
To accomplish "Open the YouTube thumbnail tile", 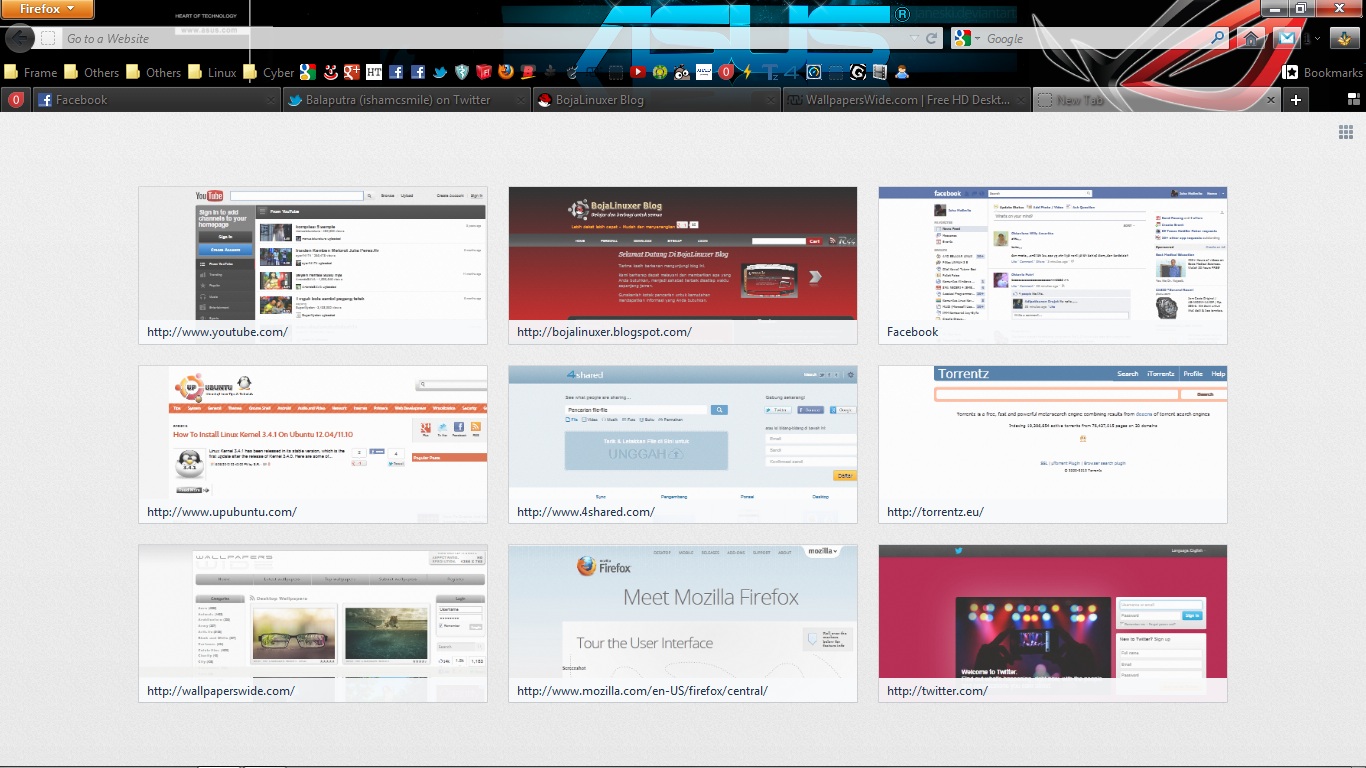I will pyautogui.click(x=313, y=265).
